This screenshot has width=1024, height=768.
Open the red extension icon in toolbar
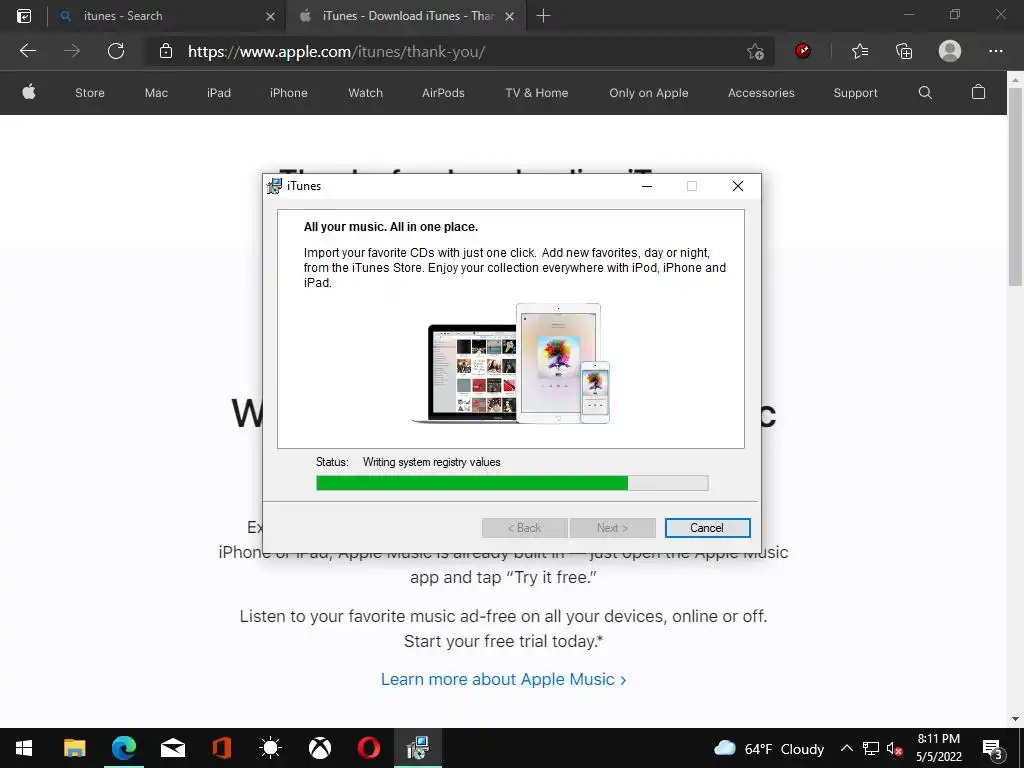point(803,51)
